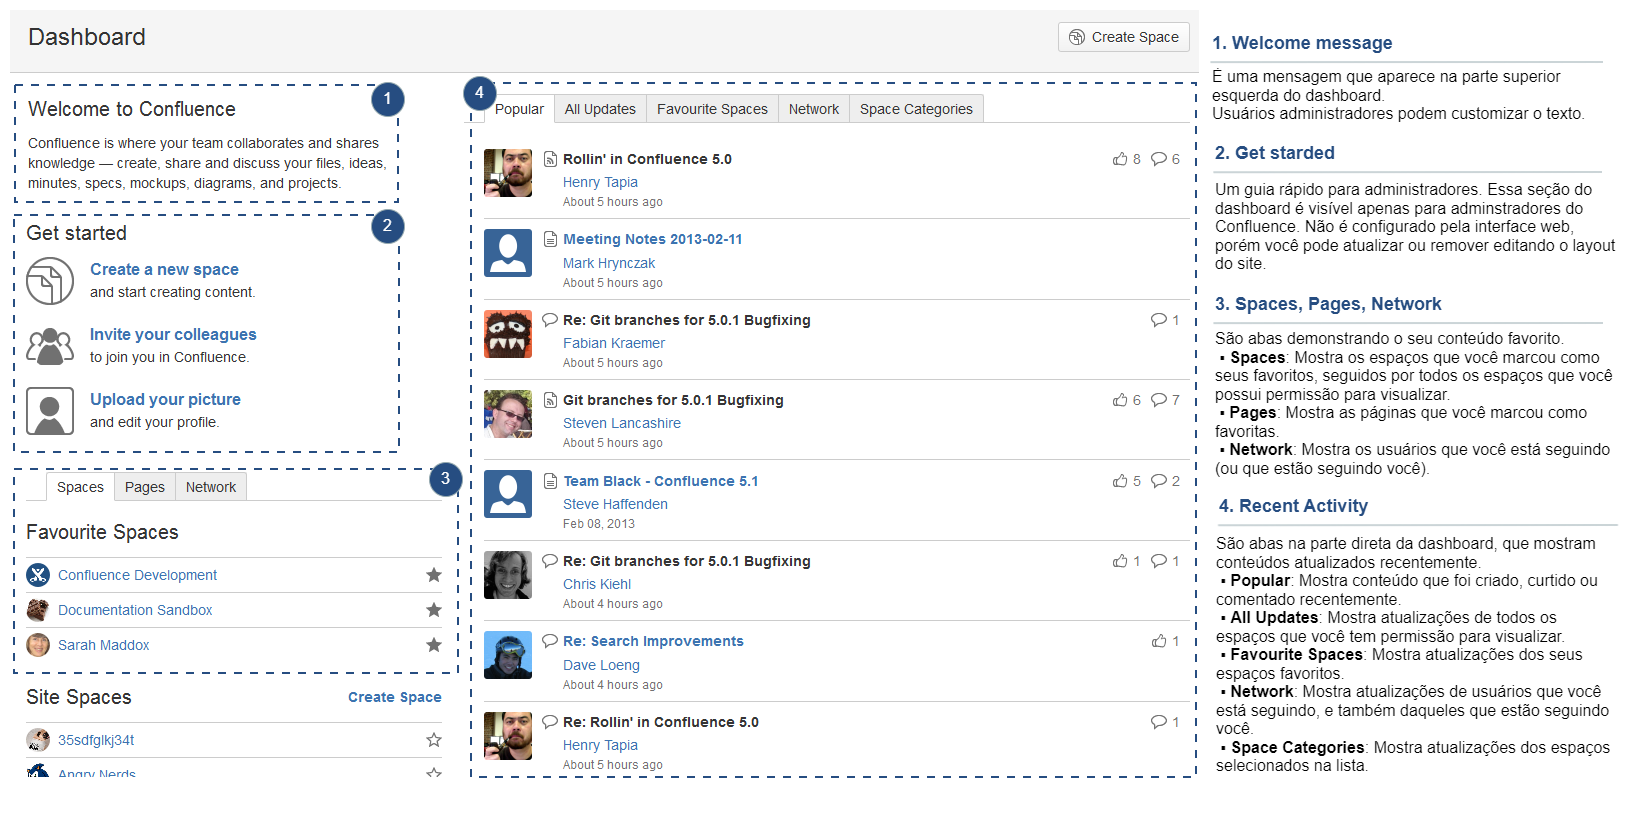Click likes icon on Re: Search Improvements

point(1159,641)
